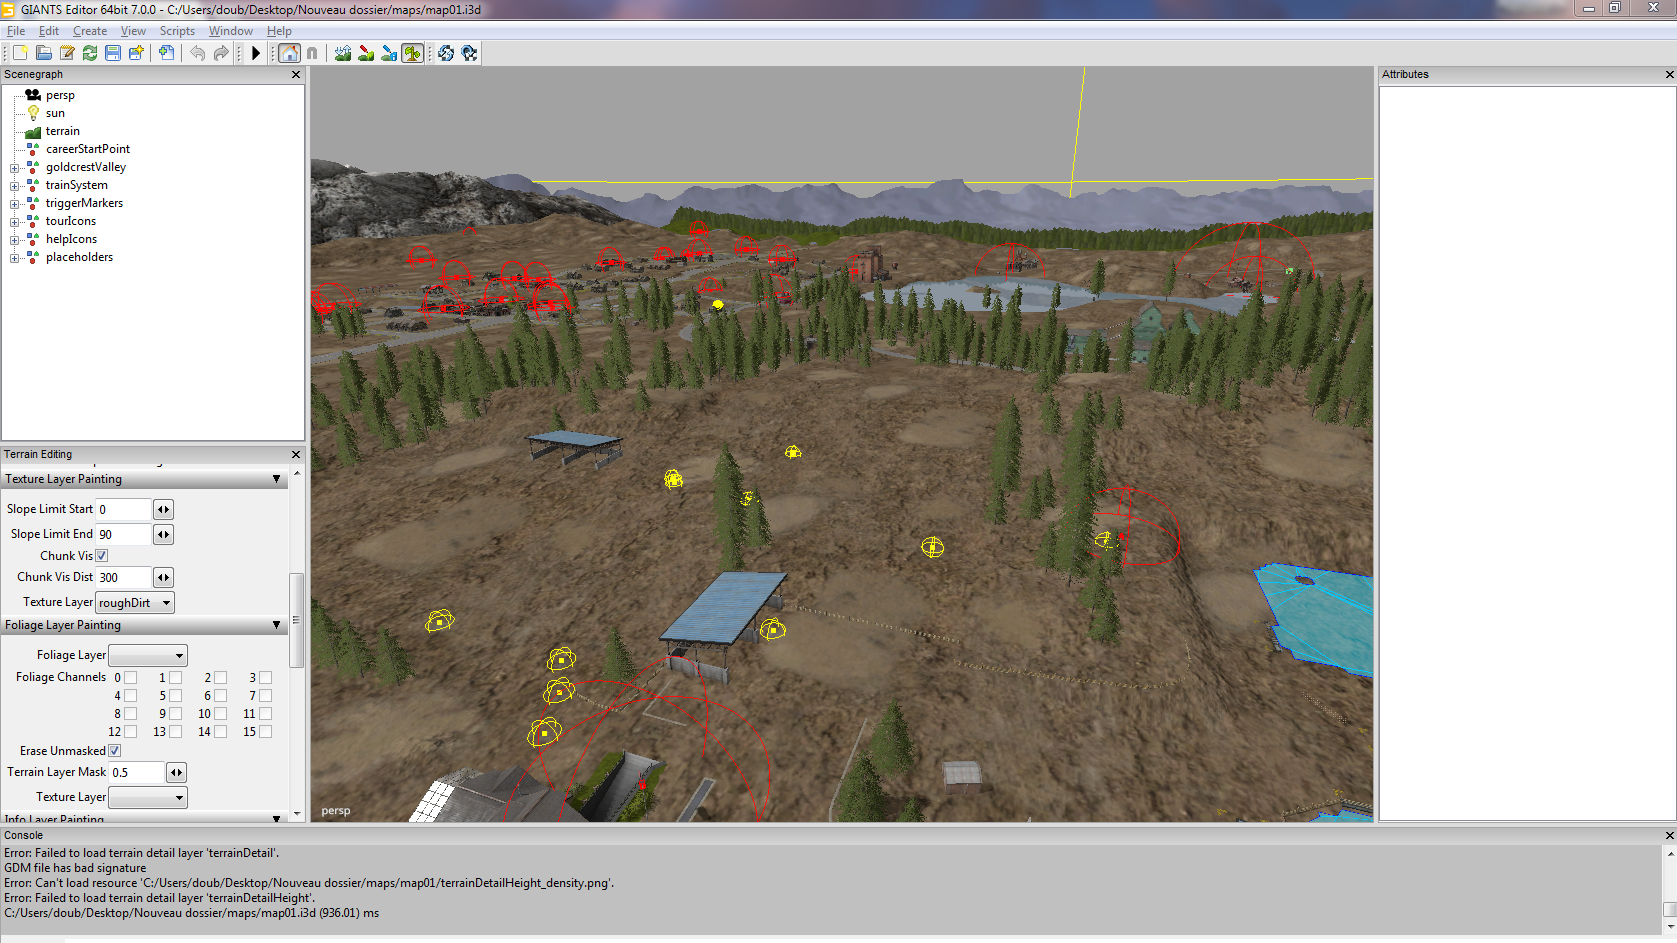Collapse the Texture Layer Painting section
1677x943 pixels.
point(277,479)
